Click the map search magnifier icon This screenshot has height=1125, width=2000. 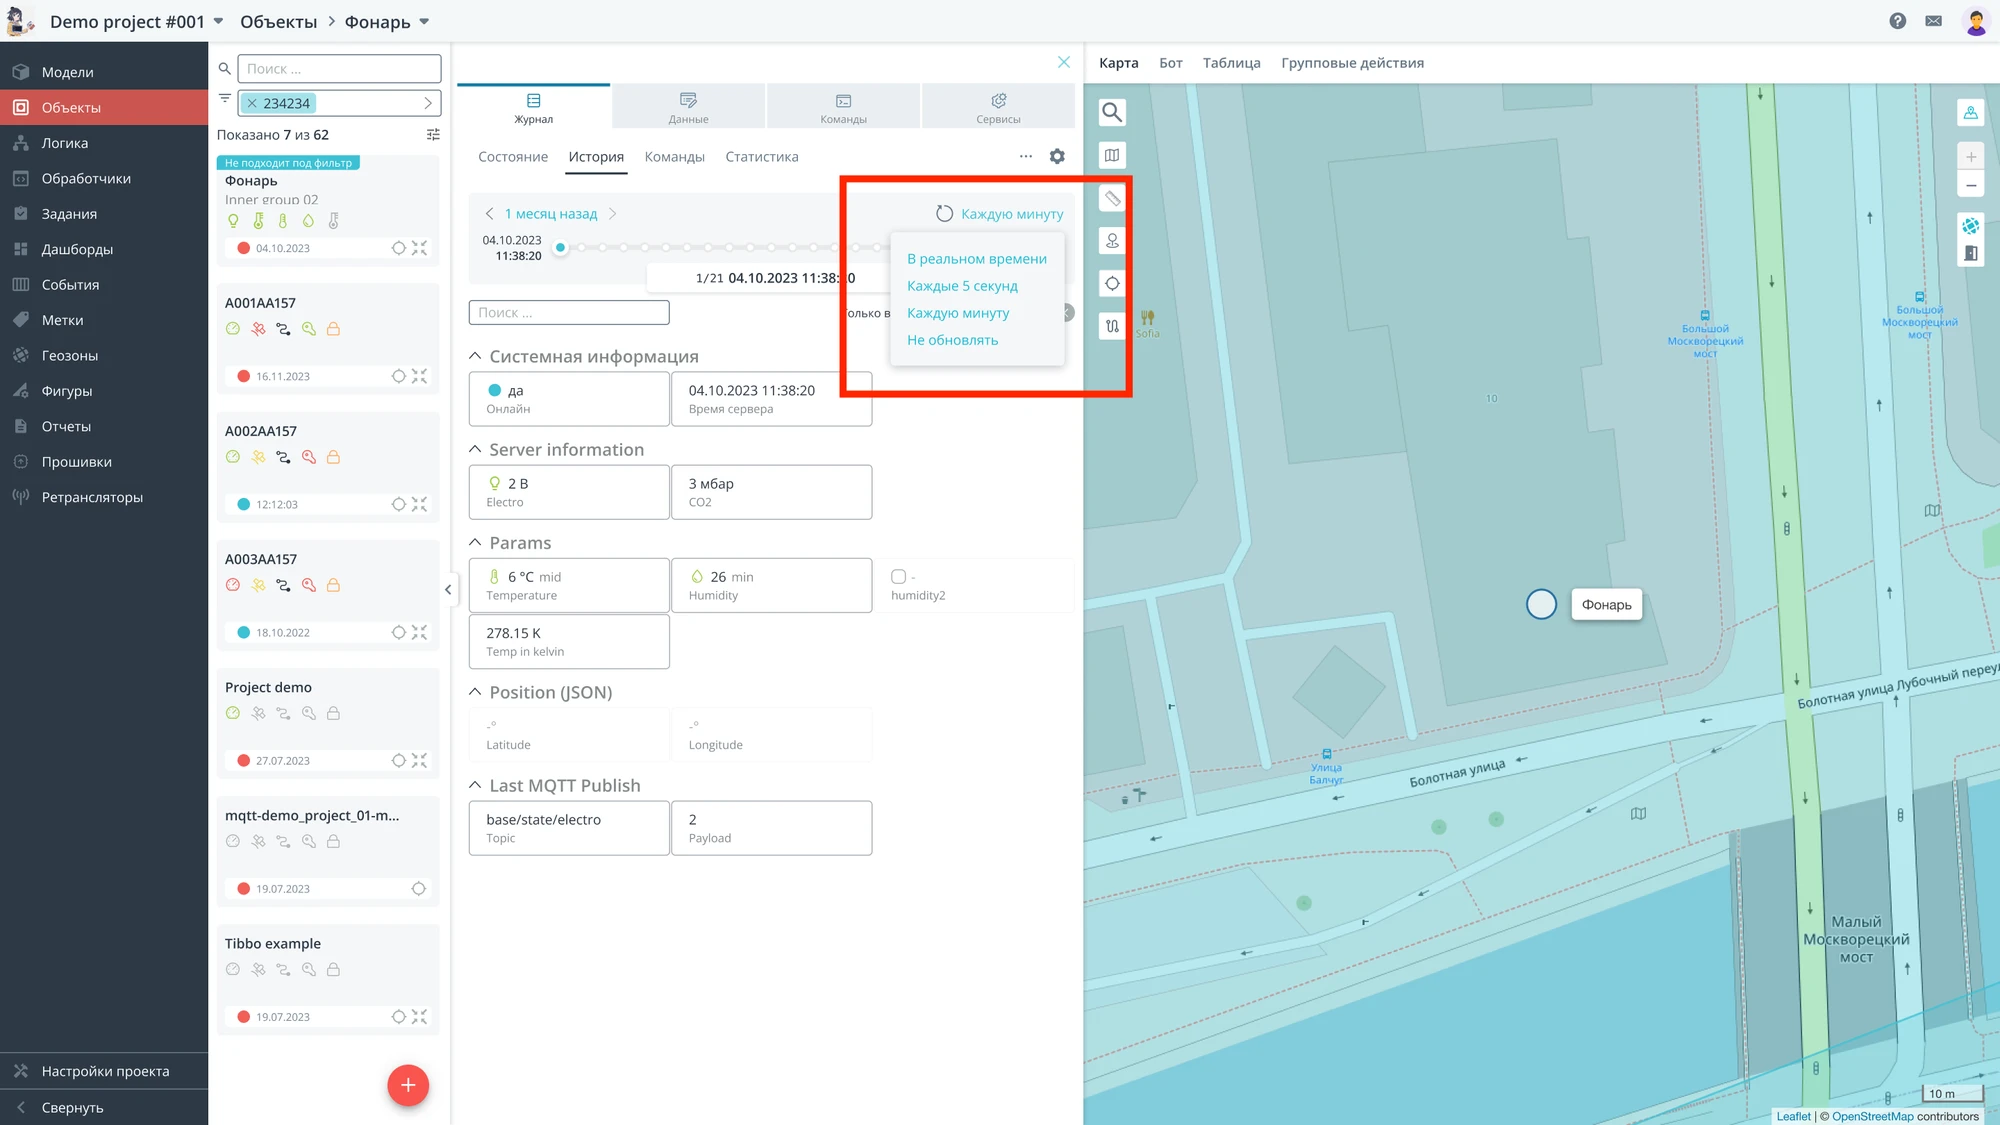(1112, 112)
